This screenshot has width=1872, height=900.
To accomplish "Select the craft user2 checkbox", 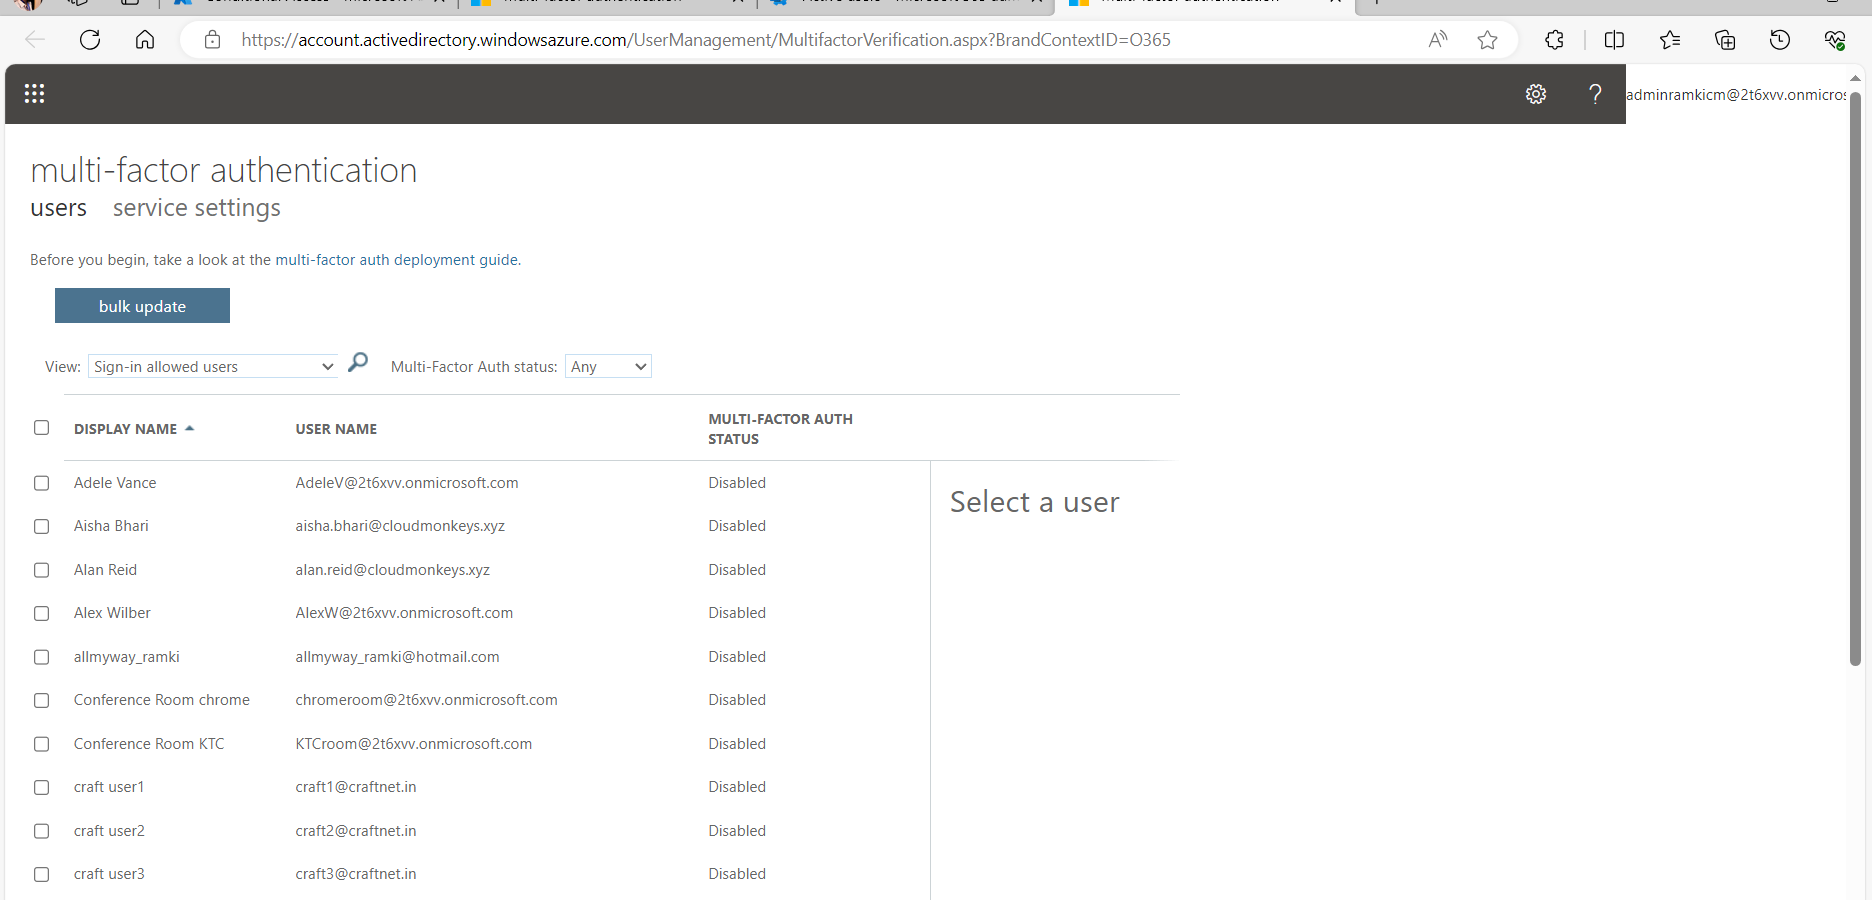I will [x=41, y=831].
